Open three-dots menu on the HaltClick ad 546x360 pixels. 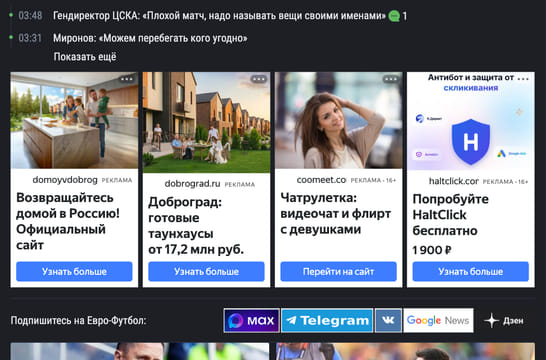[x=523, y=79]
